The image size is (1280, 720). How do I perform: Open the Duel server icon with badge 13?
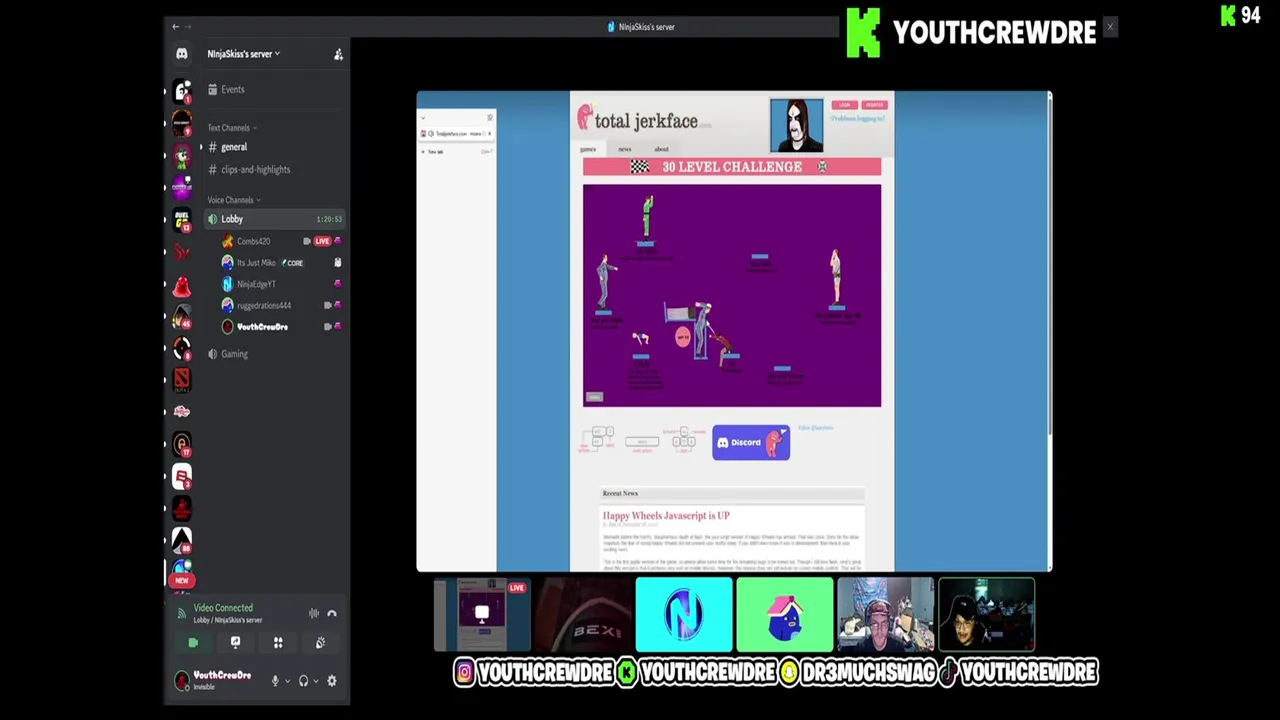click(x=181, y=220)
